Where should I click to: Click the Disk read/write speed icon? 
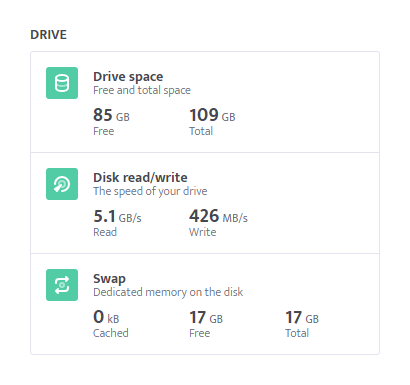point(62,184)
